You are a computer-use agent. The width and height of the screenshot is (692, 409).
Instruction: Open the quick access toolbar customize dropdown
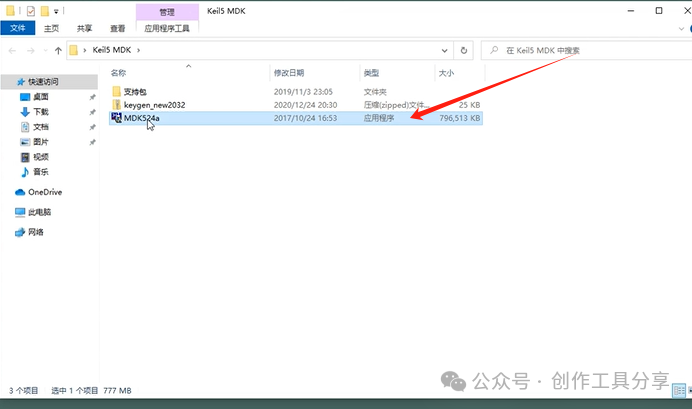point(56,11)
